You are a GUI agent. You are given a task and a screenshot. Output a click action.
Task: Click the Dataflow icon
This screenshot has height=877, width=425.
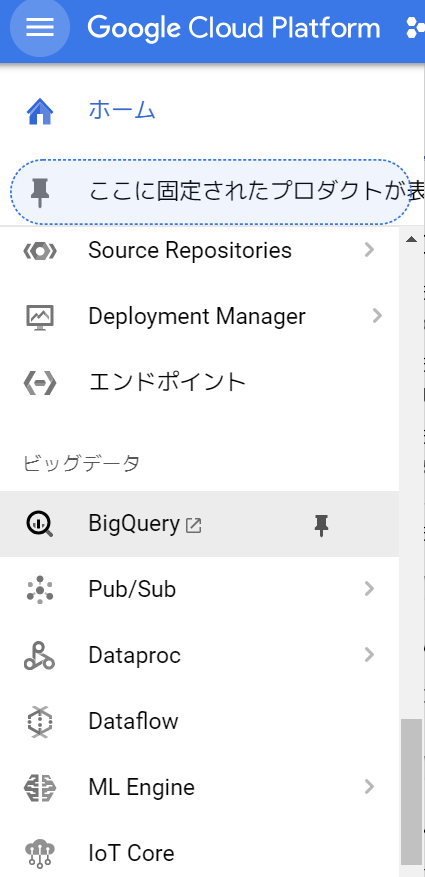[x=40, y=722]
